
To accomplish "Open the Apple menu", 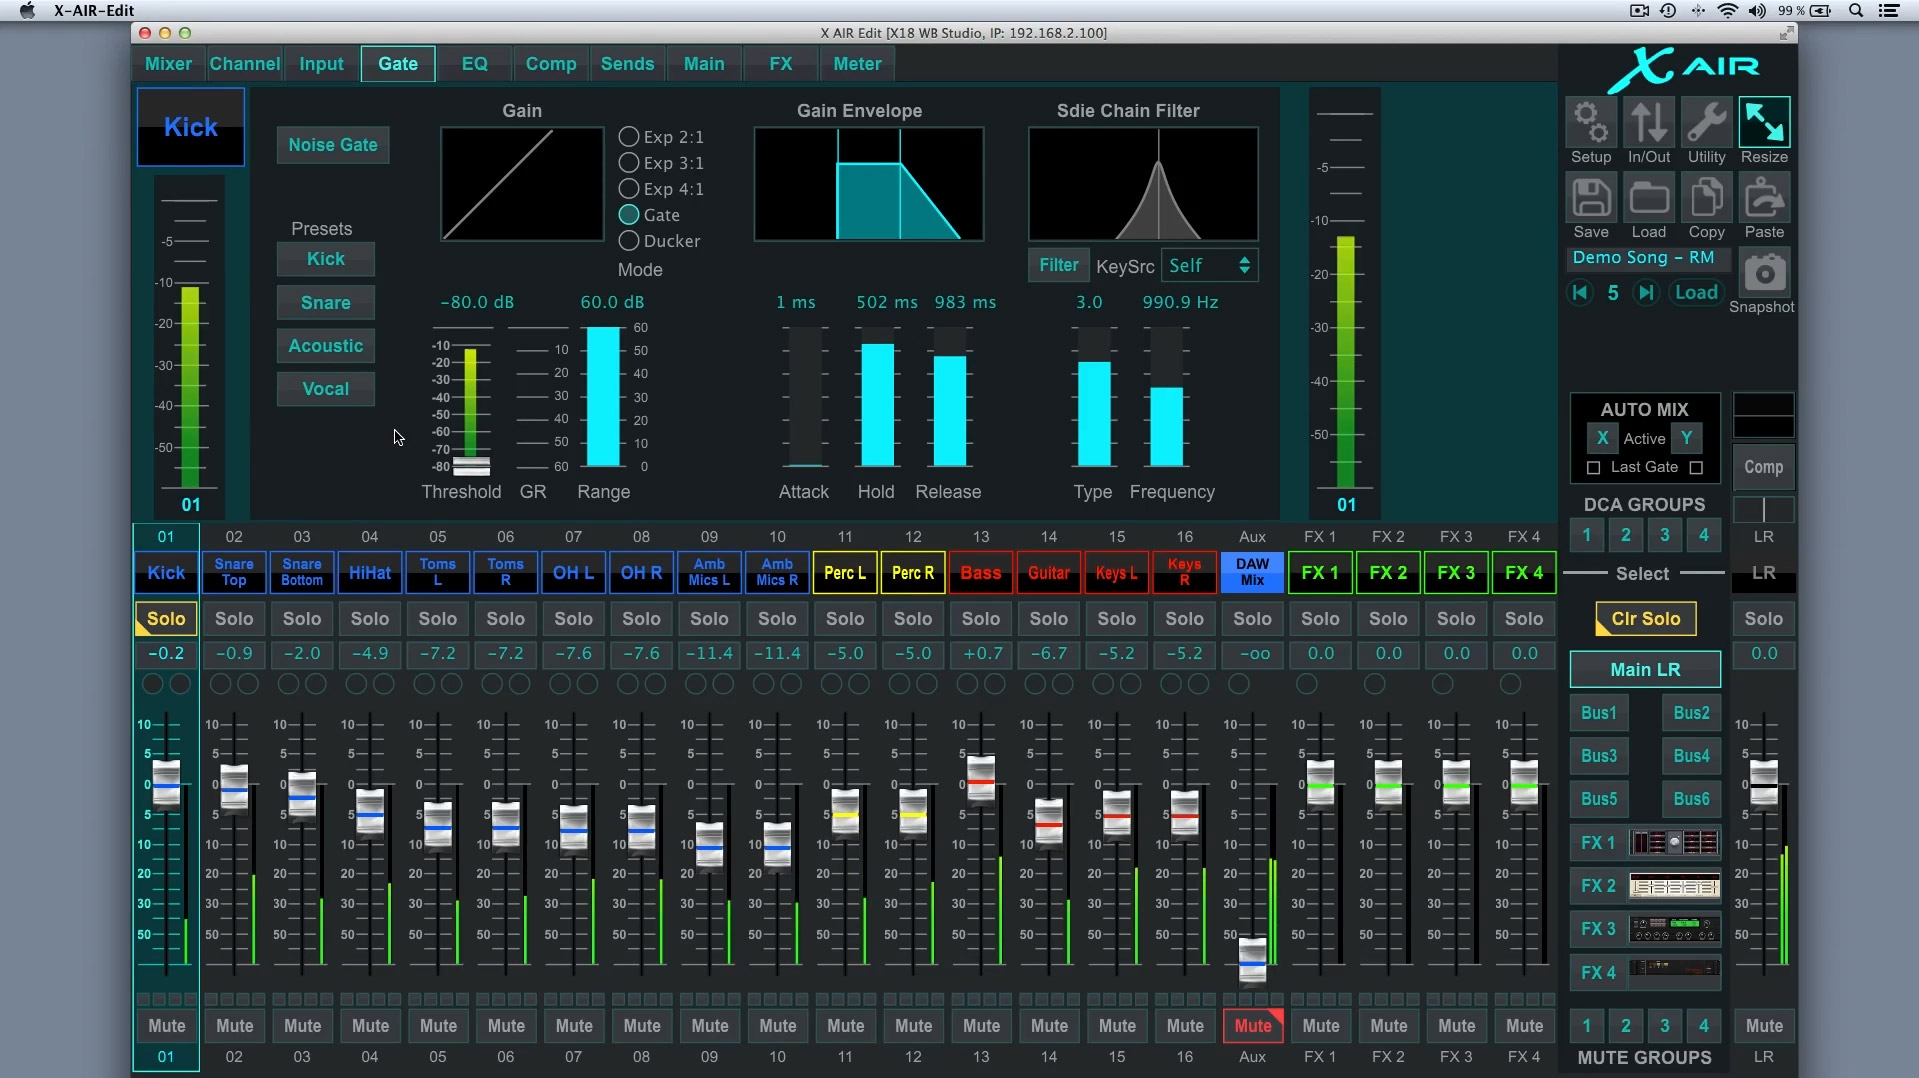I will coord(27,10).
